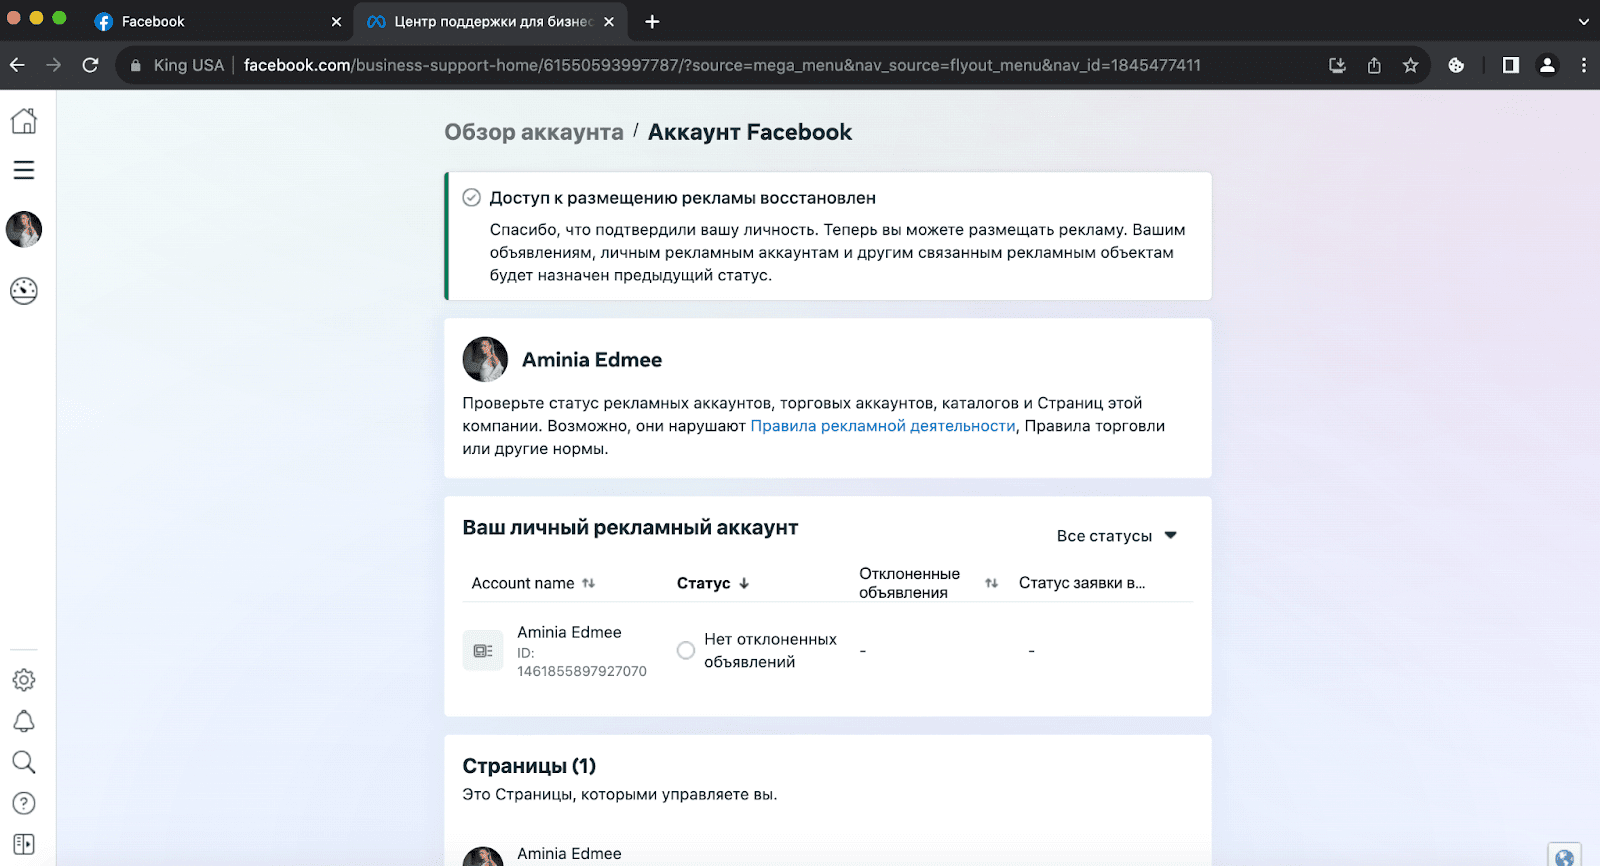Sort by Статус column arrow
This screenshot has width=1600, height=866.
click(744, 583)
